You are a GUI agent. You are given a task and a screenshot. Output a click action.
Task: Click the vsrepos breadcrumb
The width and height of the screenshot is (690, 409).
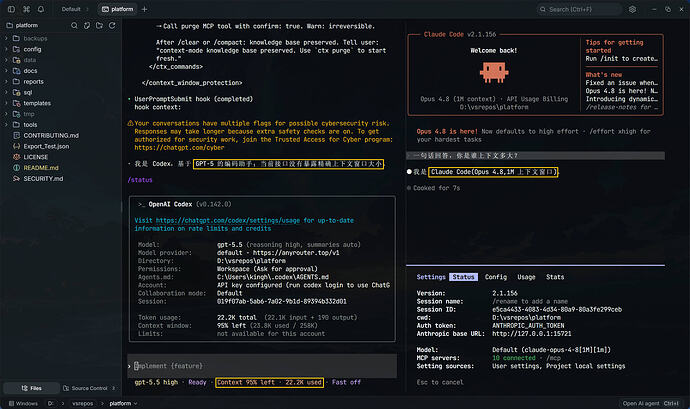[82, 403]
